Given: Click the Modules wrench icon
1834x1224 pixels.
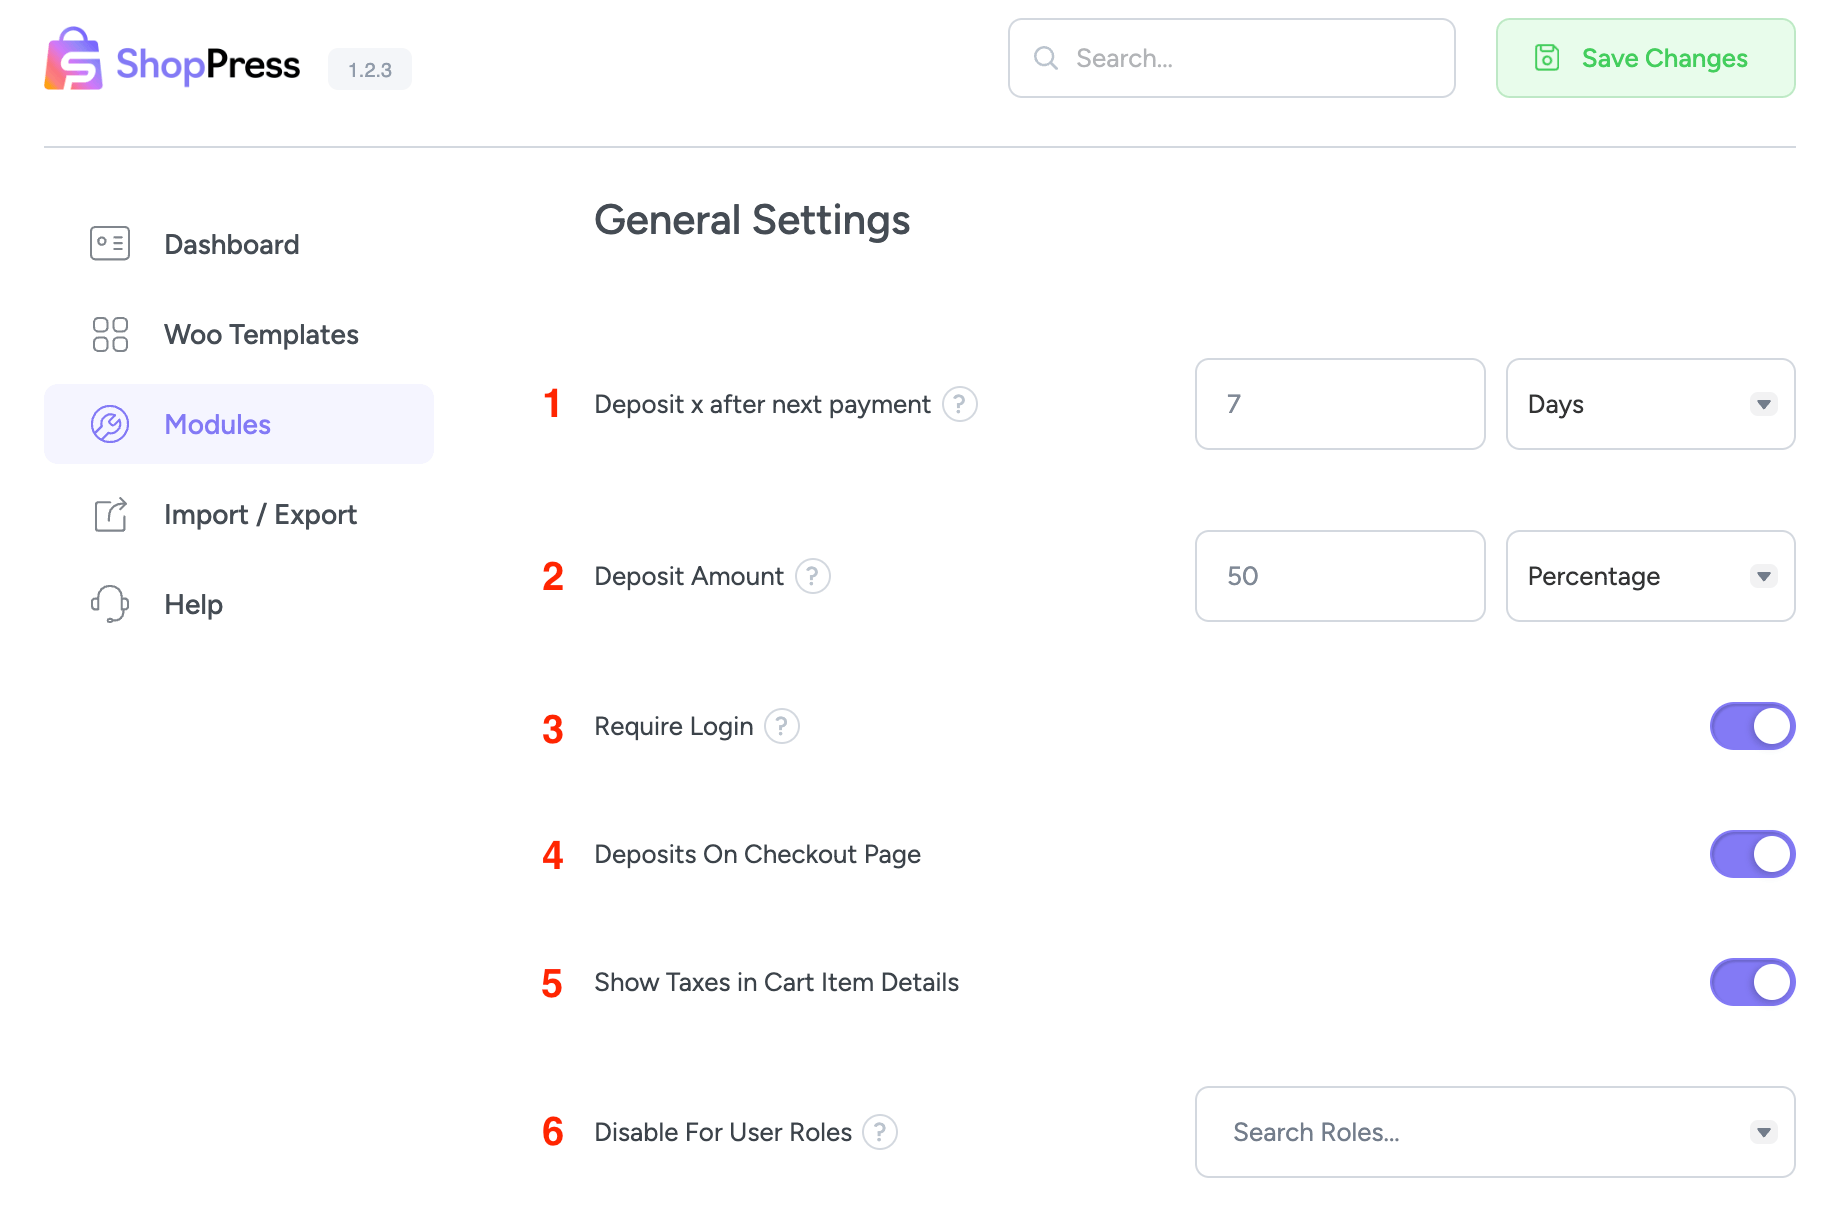Looking at the screenshot, I should coord(110,424).
